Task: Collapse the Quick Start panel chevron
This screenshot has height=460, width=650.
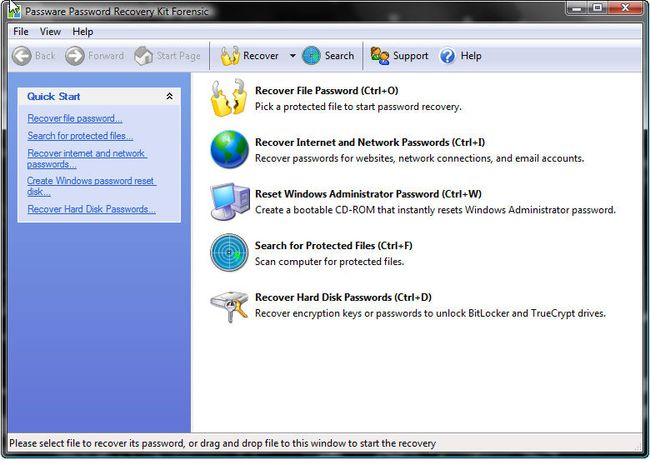Action: coord(169,97)
